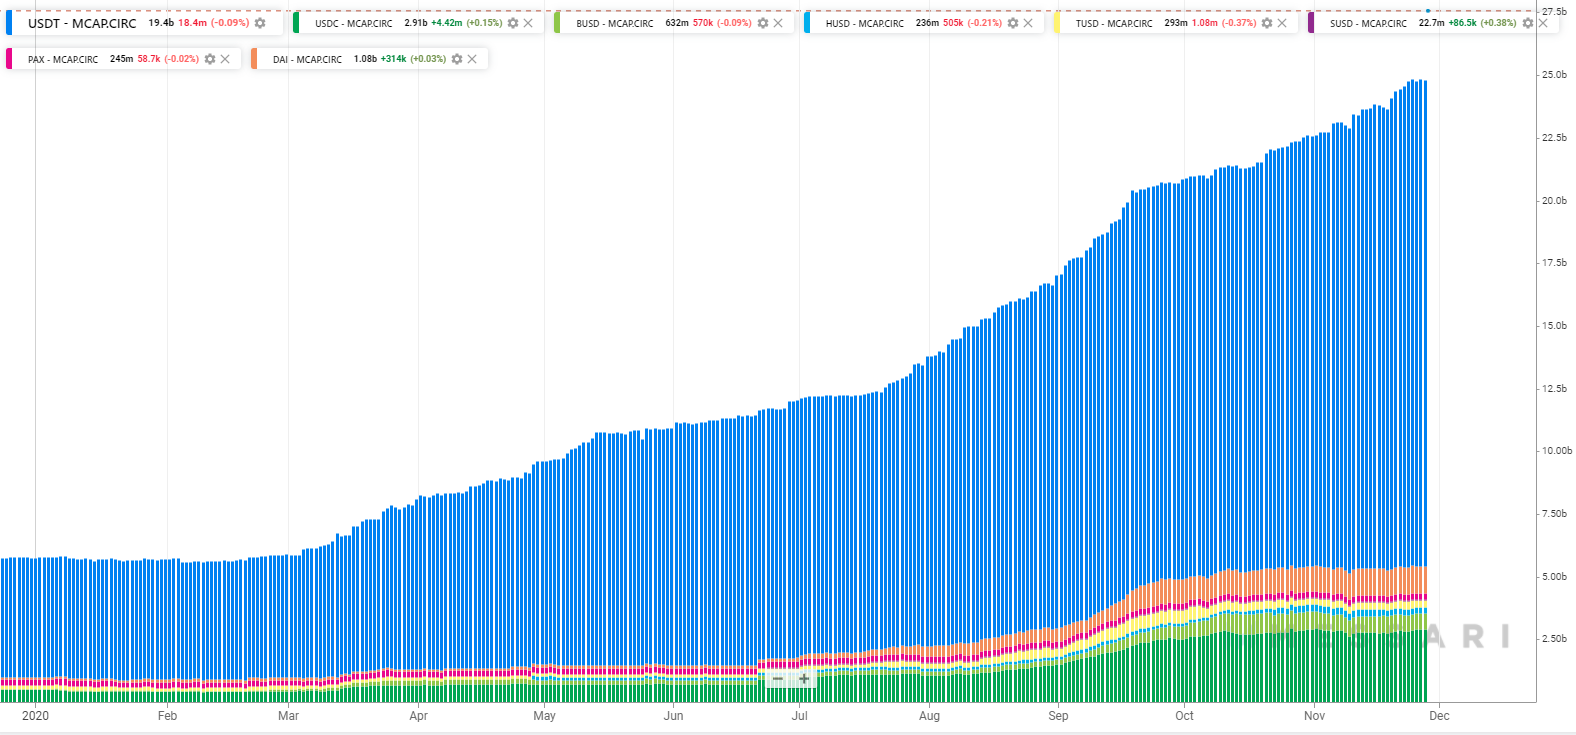Open settings gear for HUSD series

[x=1013, y=23]
